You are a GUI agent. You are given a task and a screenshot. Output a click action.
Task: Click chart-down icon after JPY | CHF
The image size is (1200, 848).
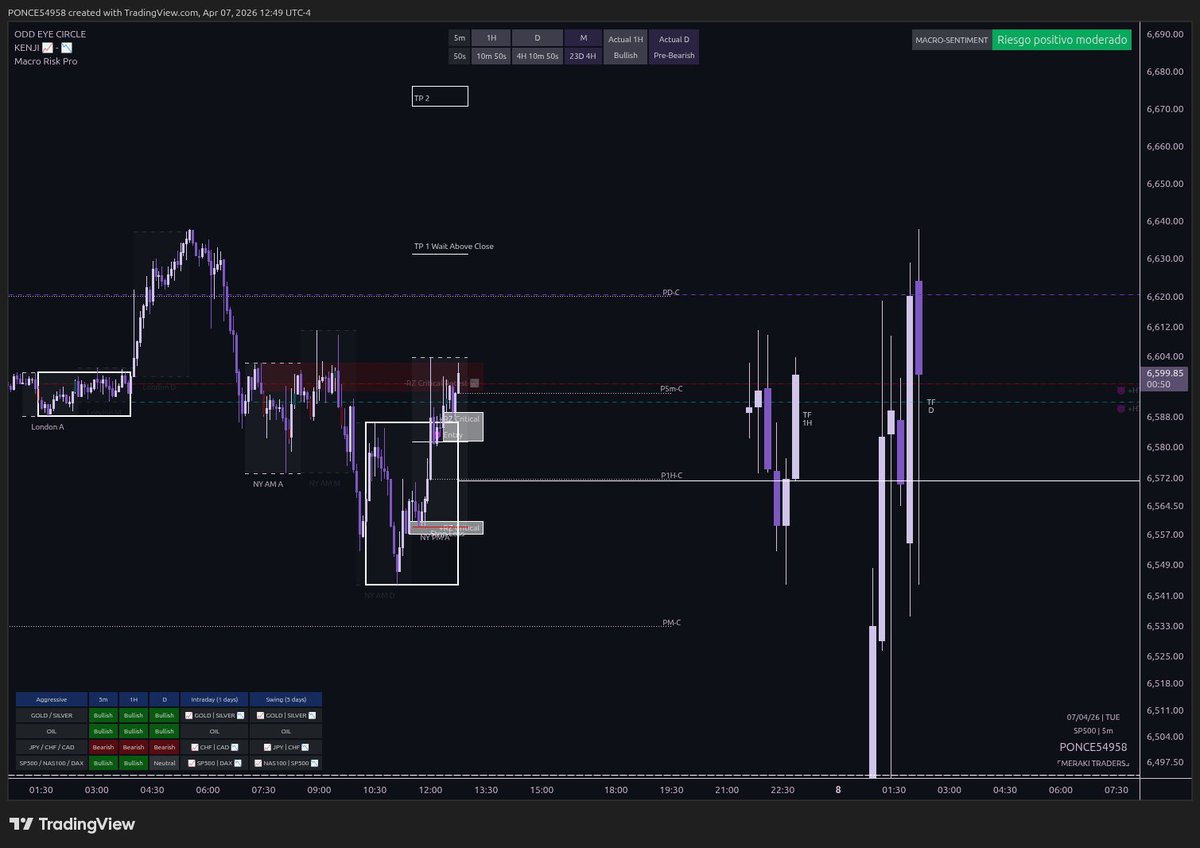[305, 747]
